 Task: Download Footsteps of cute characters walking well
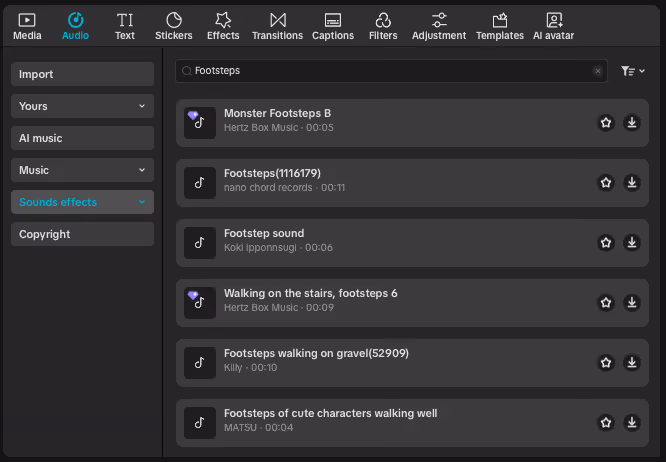[x=632, y=423]
